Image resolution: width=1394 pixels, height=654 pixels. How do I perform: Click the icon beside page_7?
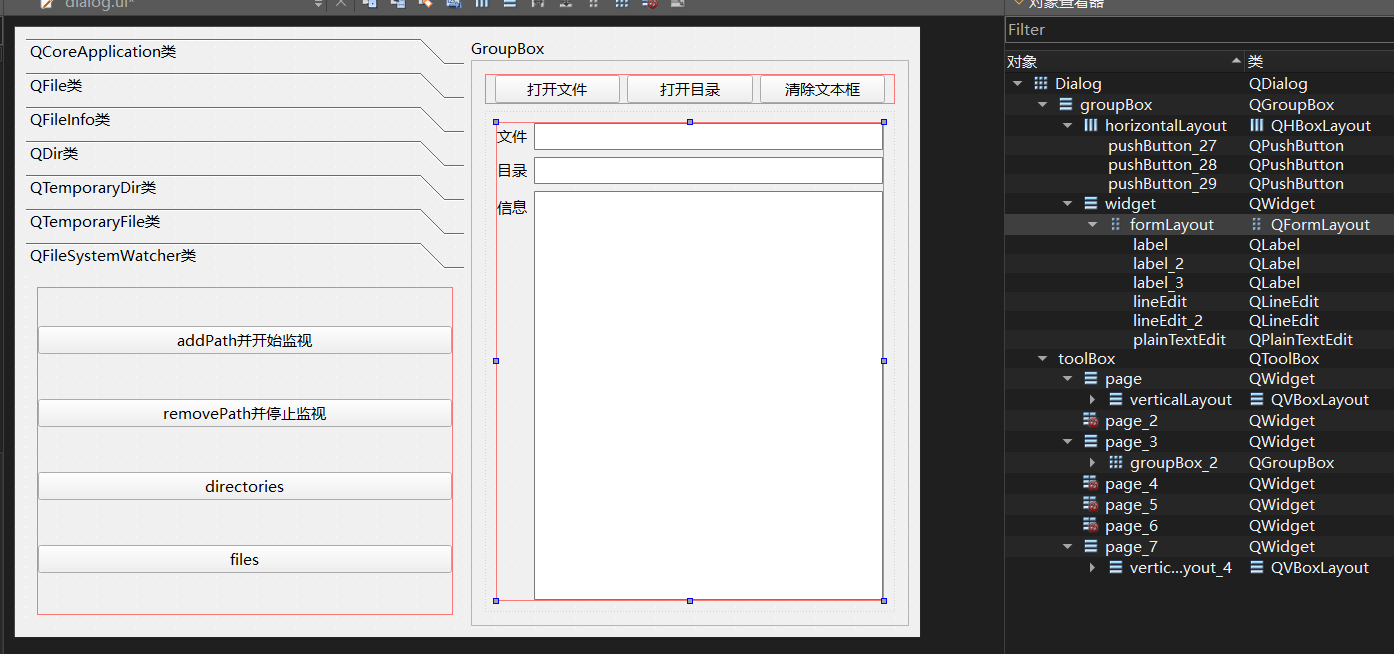[1091, 547]
